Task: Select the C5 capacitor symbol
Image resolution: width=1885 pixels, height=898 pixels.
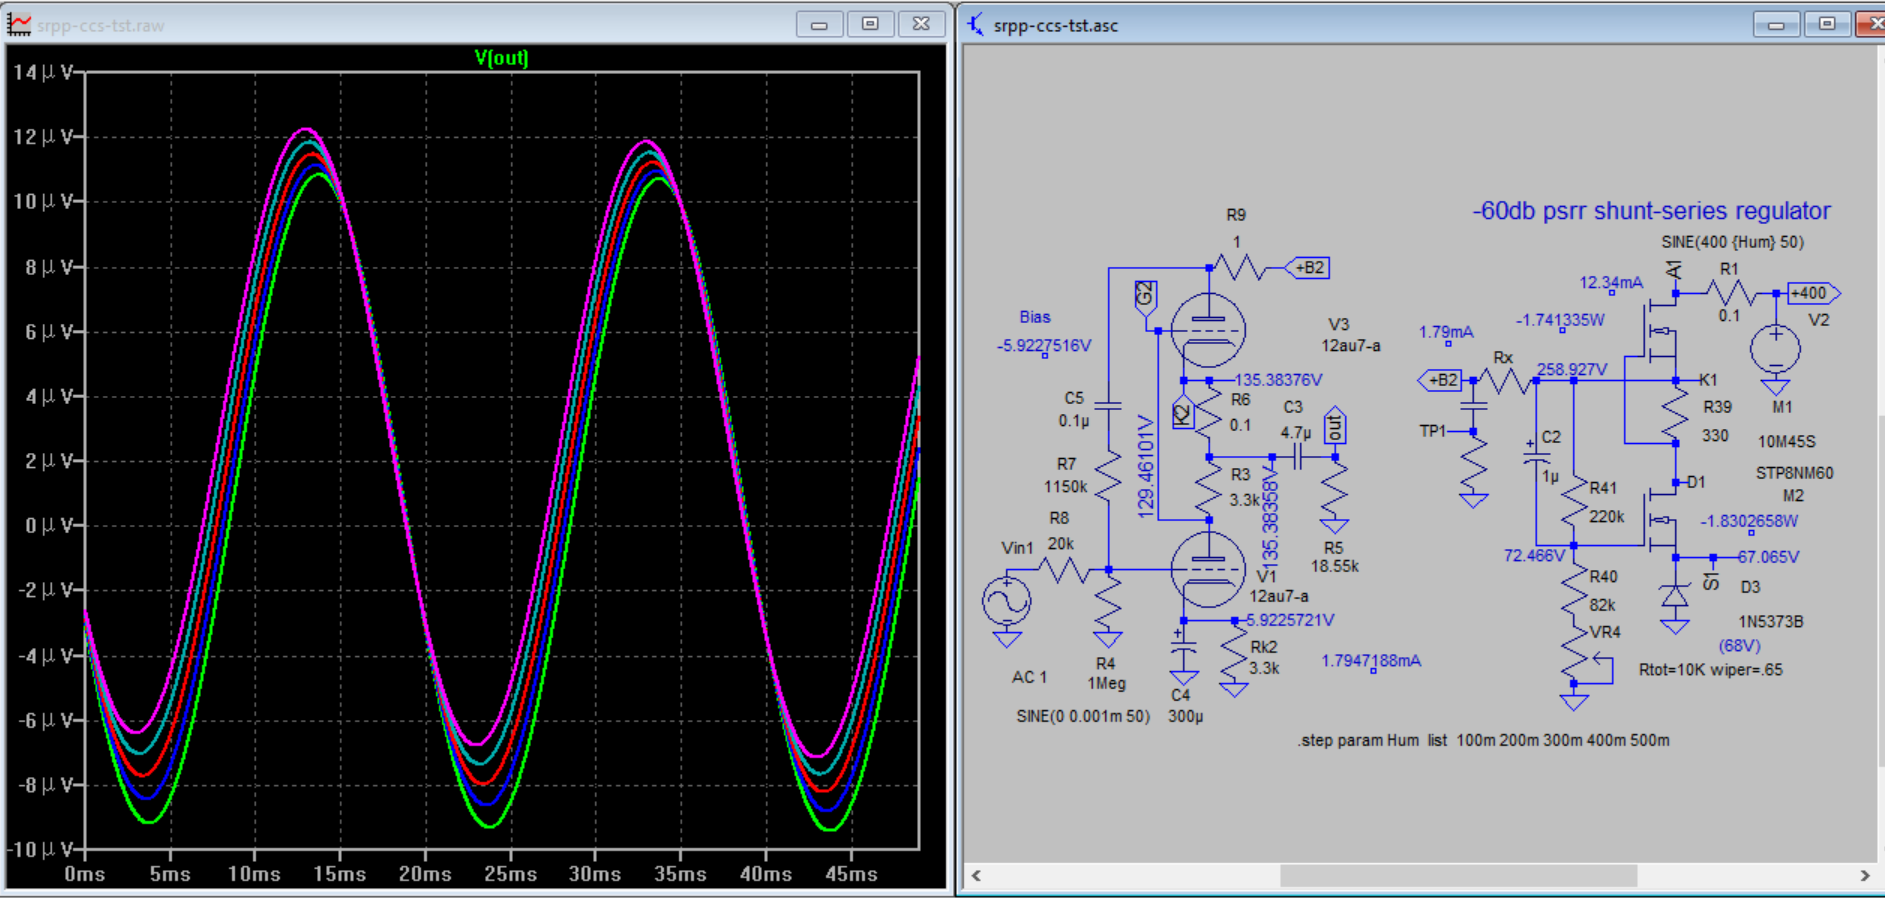Action: tap(1108, 406)
